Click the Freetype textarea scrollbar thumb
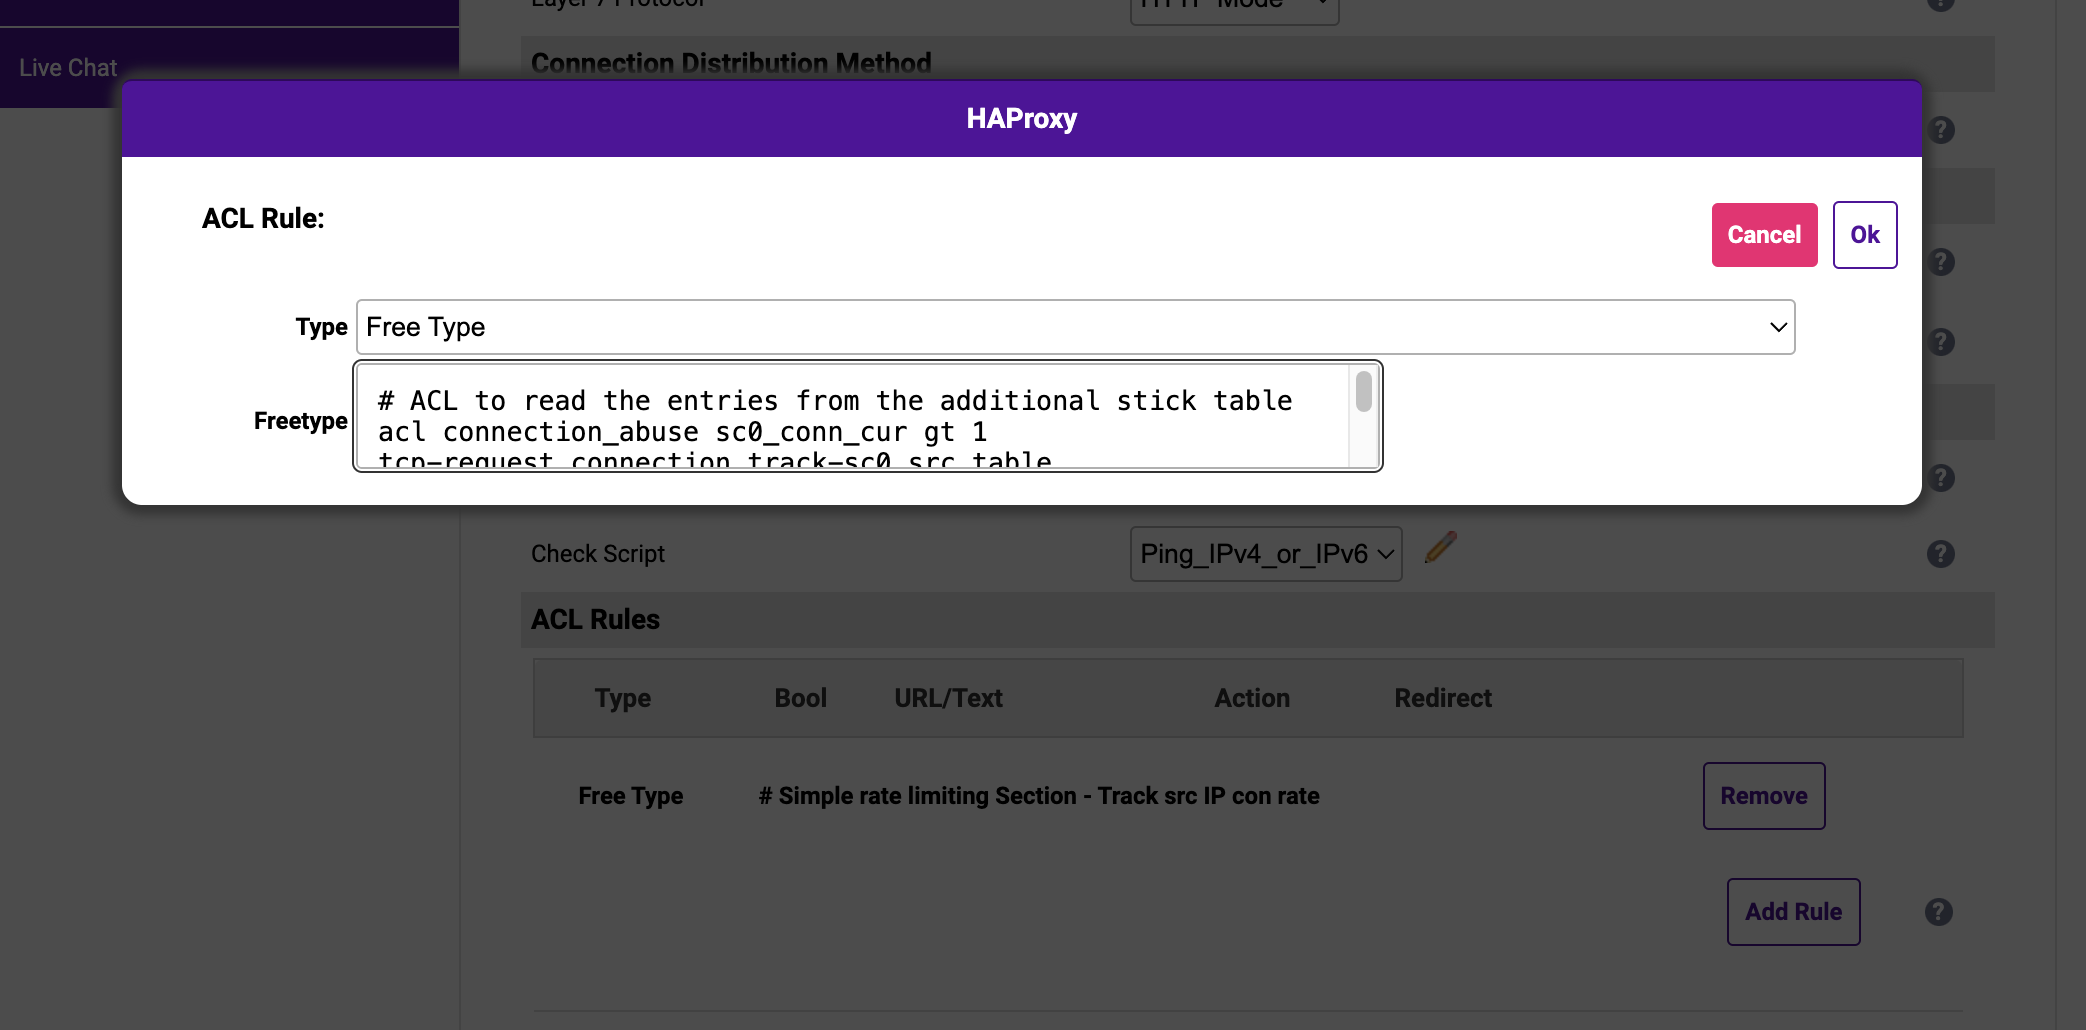Image resolution: width=2086 pixels, height=1030 pixels. click(x=1364, y=391)
